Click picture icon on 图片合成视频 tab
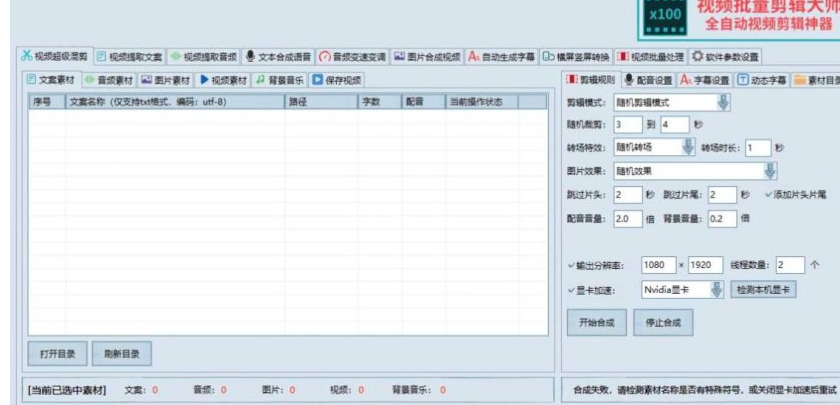The height and width of the screenshot is (405, 840). [399, 56]
